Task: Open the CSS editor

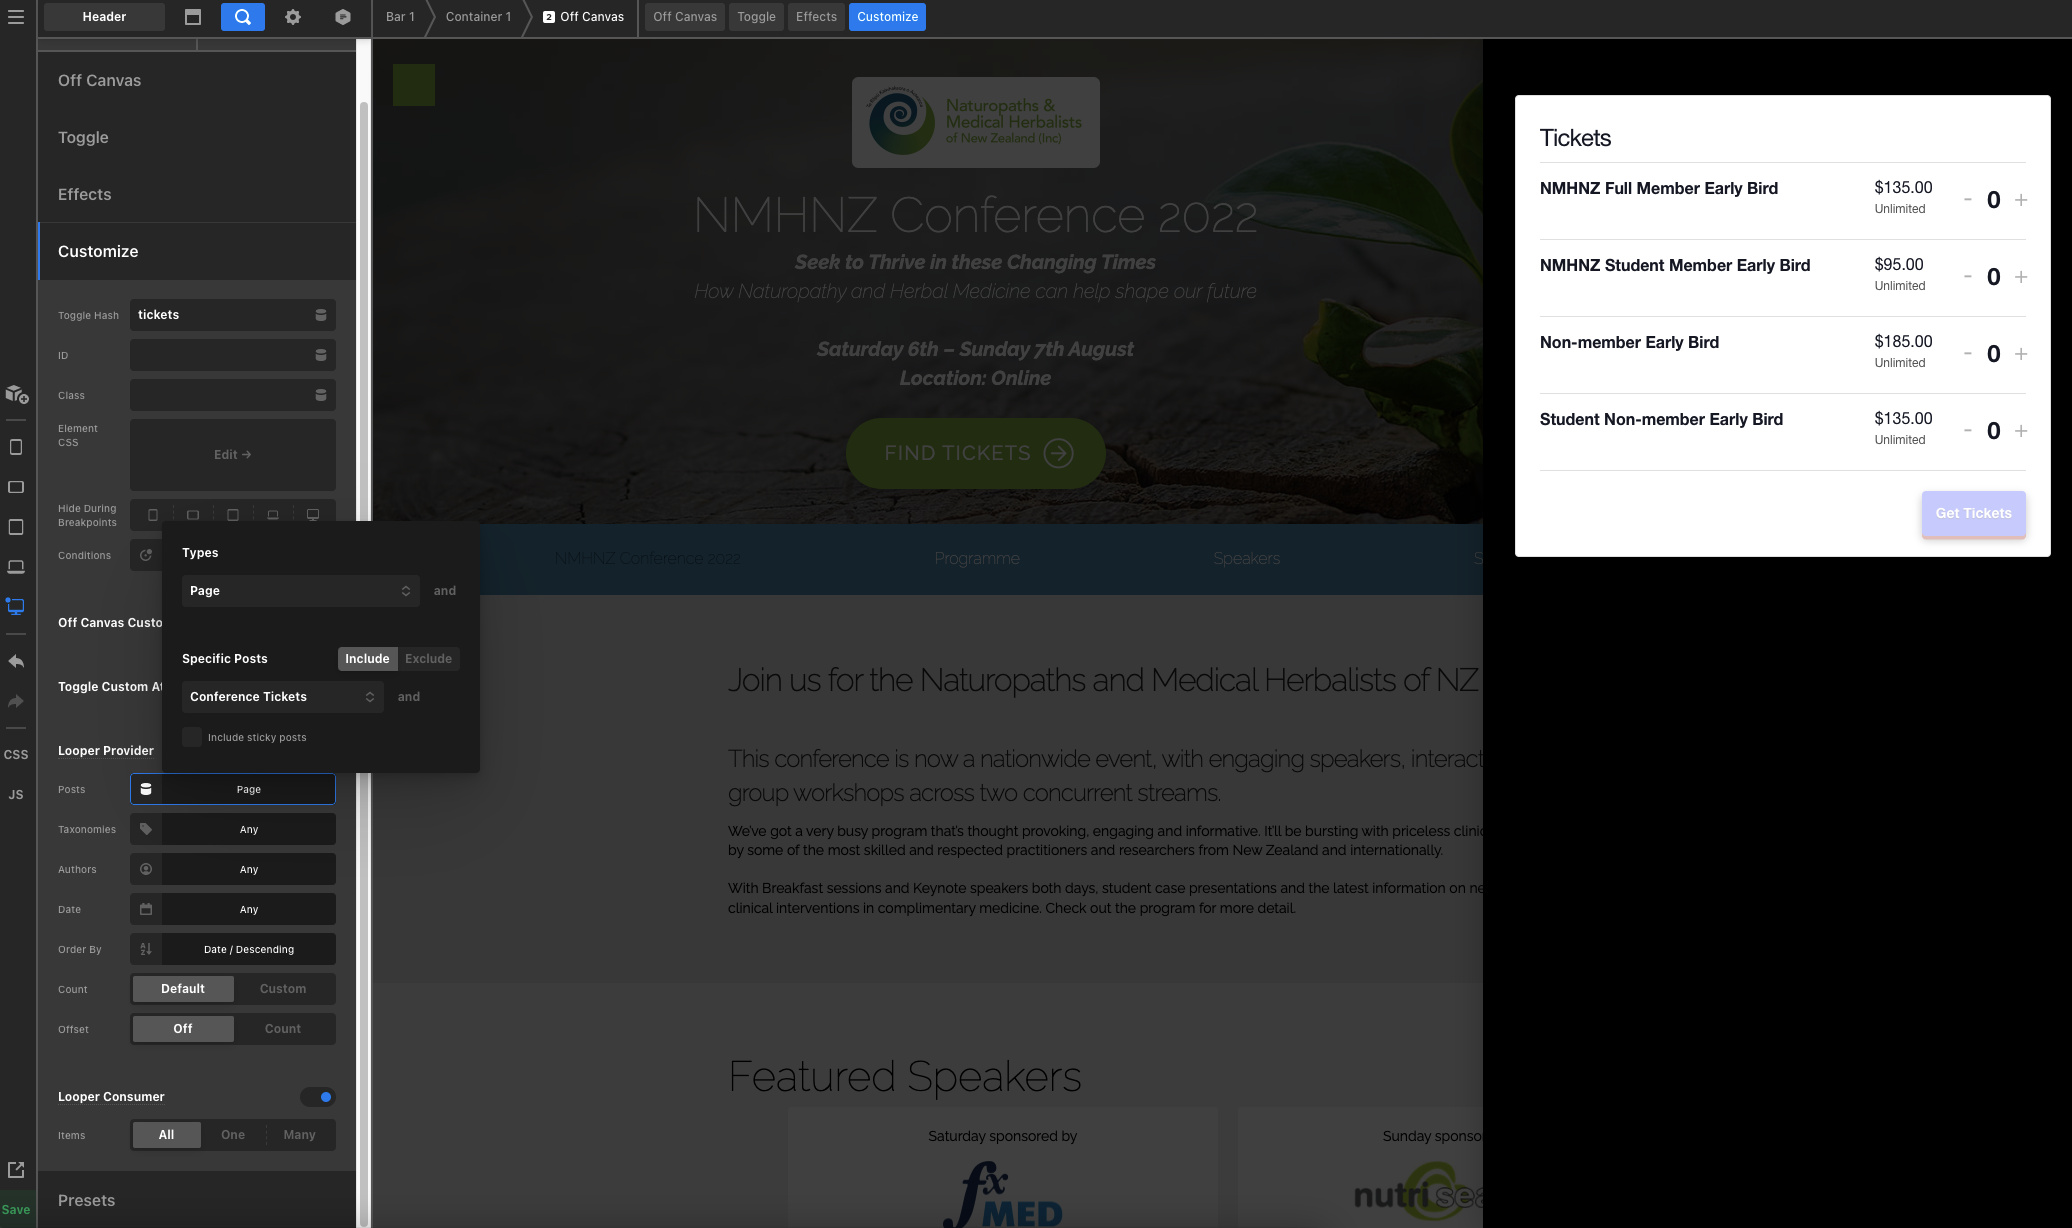Action: pos(16,755)
